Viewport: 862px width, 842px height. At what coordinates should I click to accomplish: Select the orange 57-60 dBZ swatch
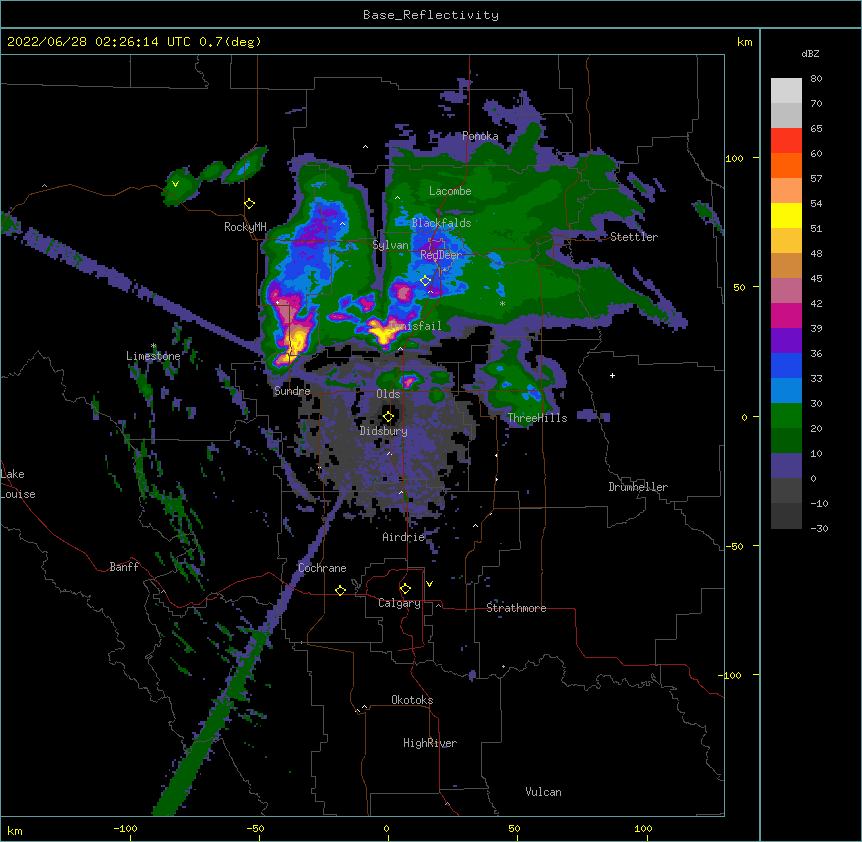[786, 165]
